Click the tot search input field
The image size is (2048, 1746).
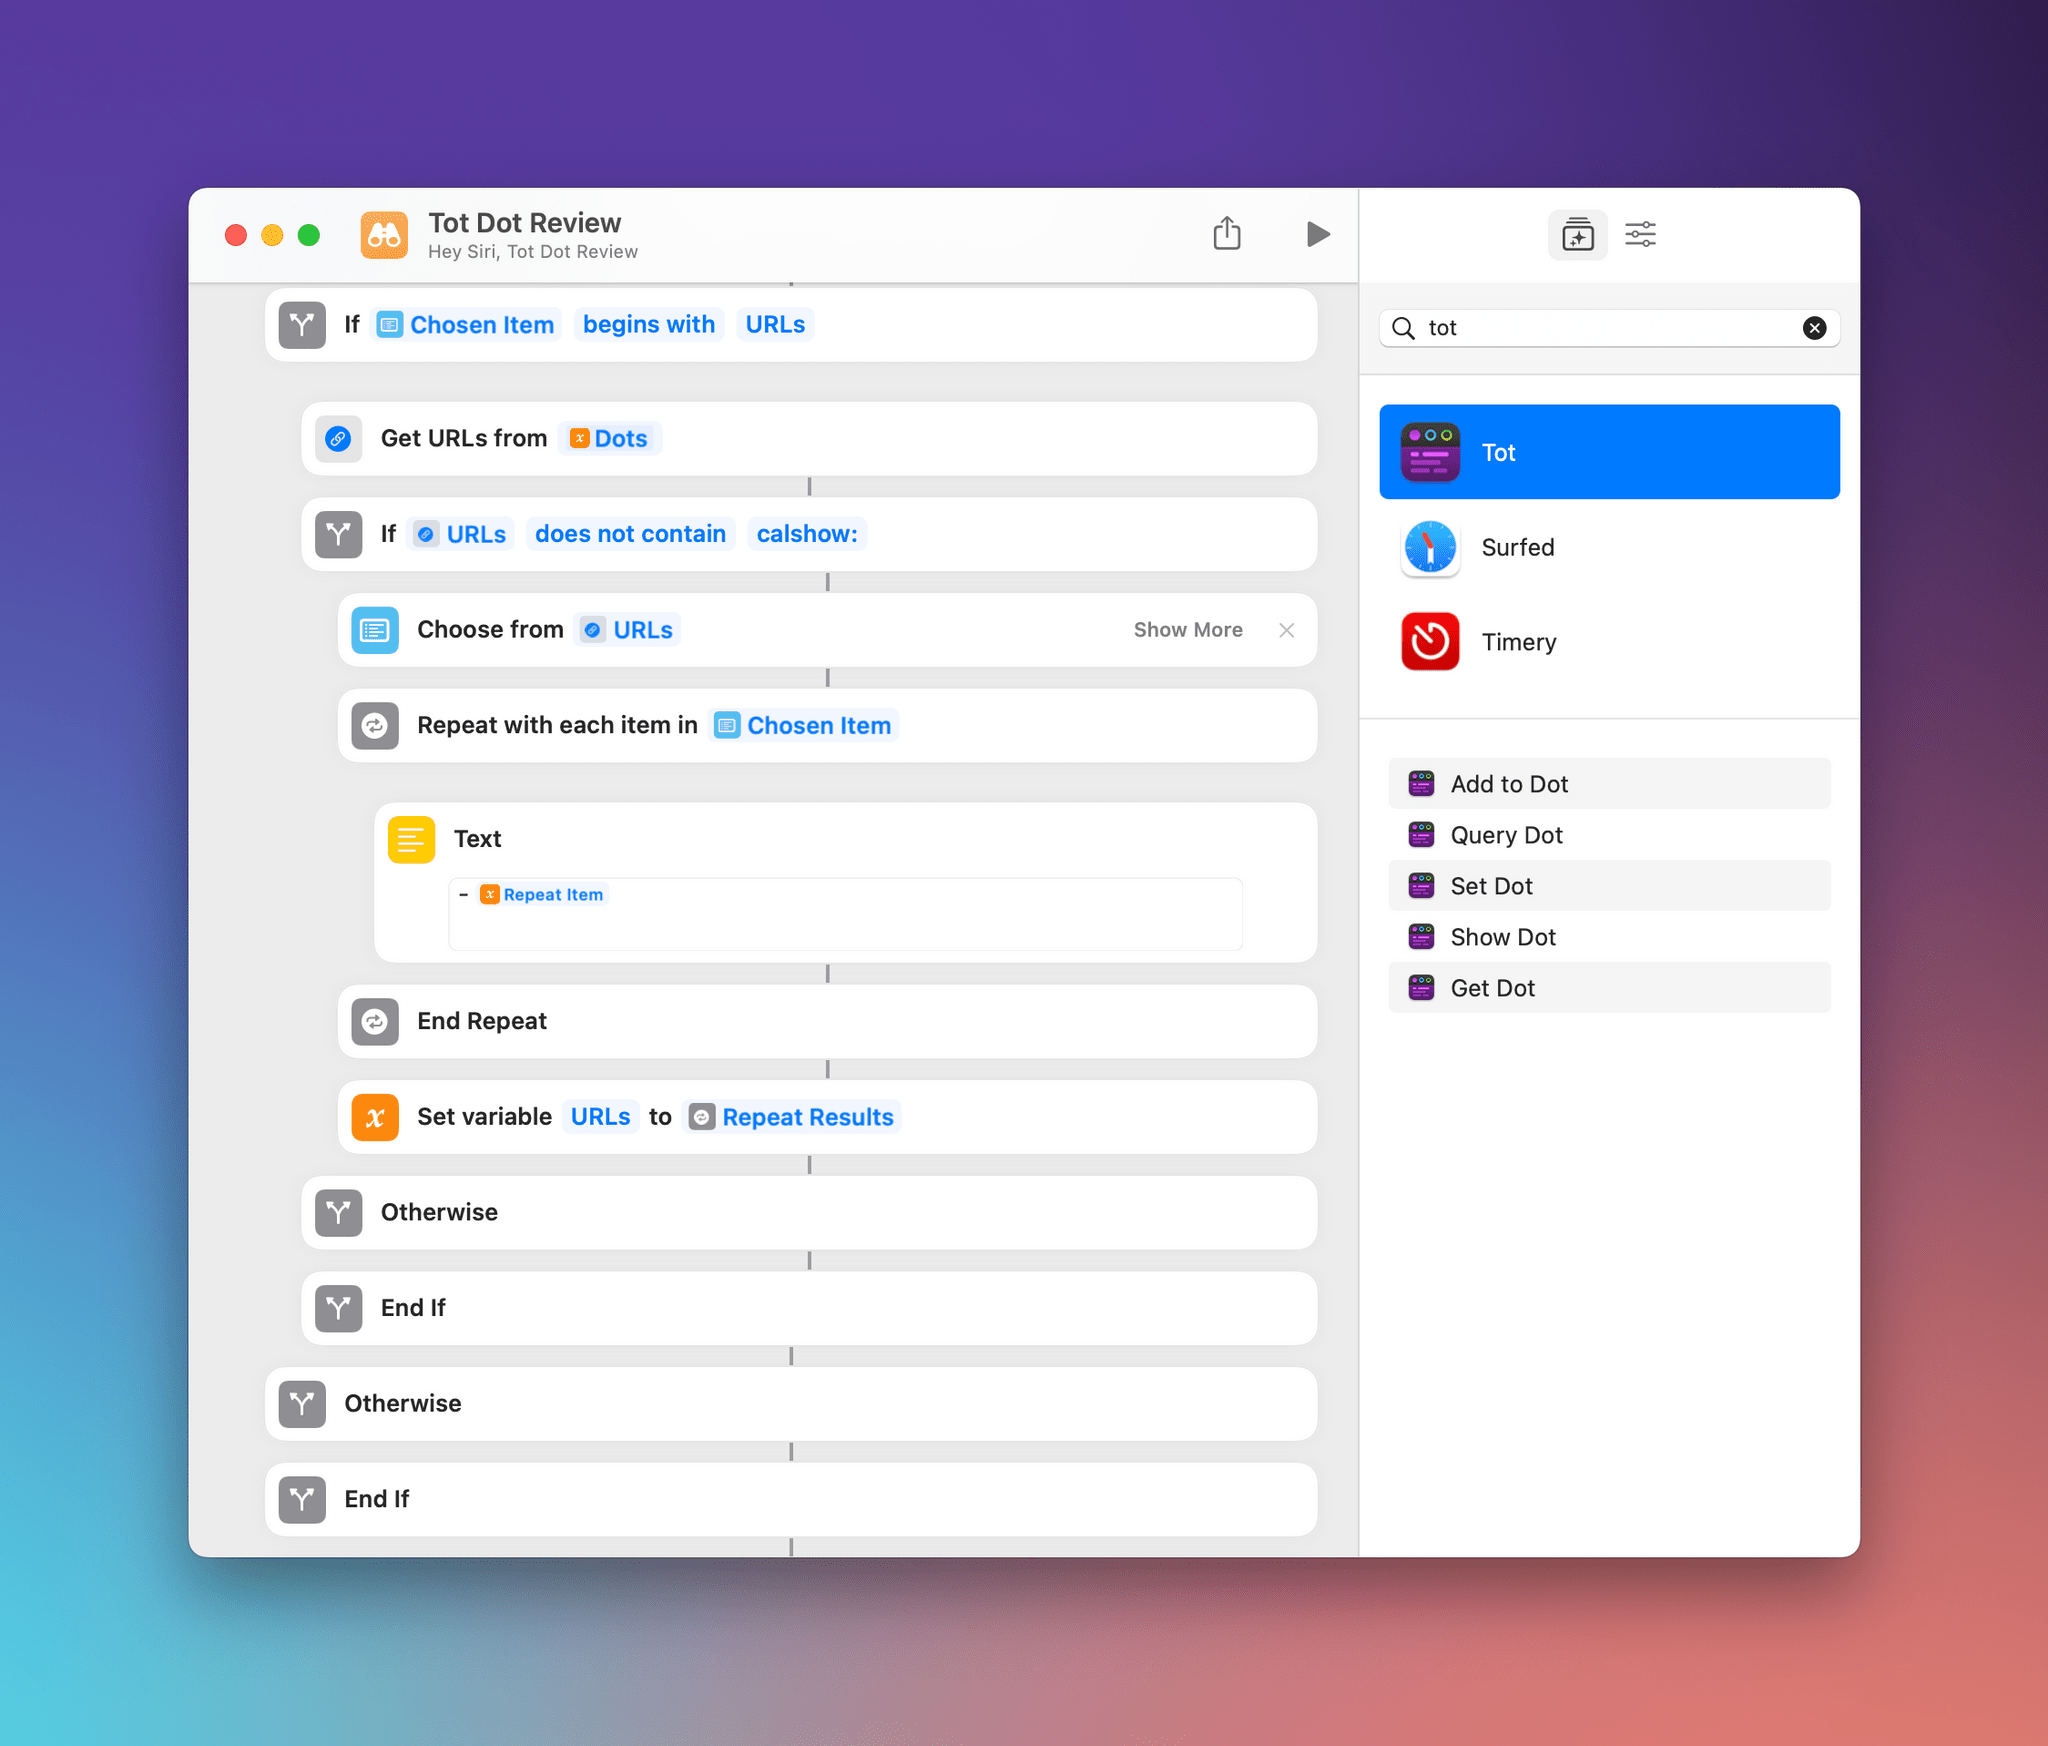tap(1610, 327)
